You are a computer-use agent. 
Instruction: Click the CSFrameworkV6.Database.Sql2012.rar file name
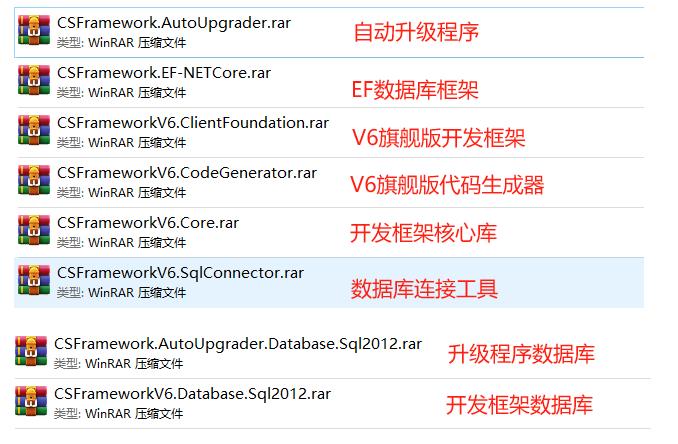tap(192, 393)
